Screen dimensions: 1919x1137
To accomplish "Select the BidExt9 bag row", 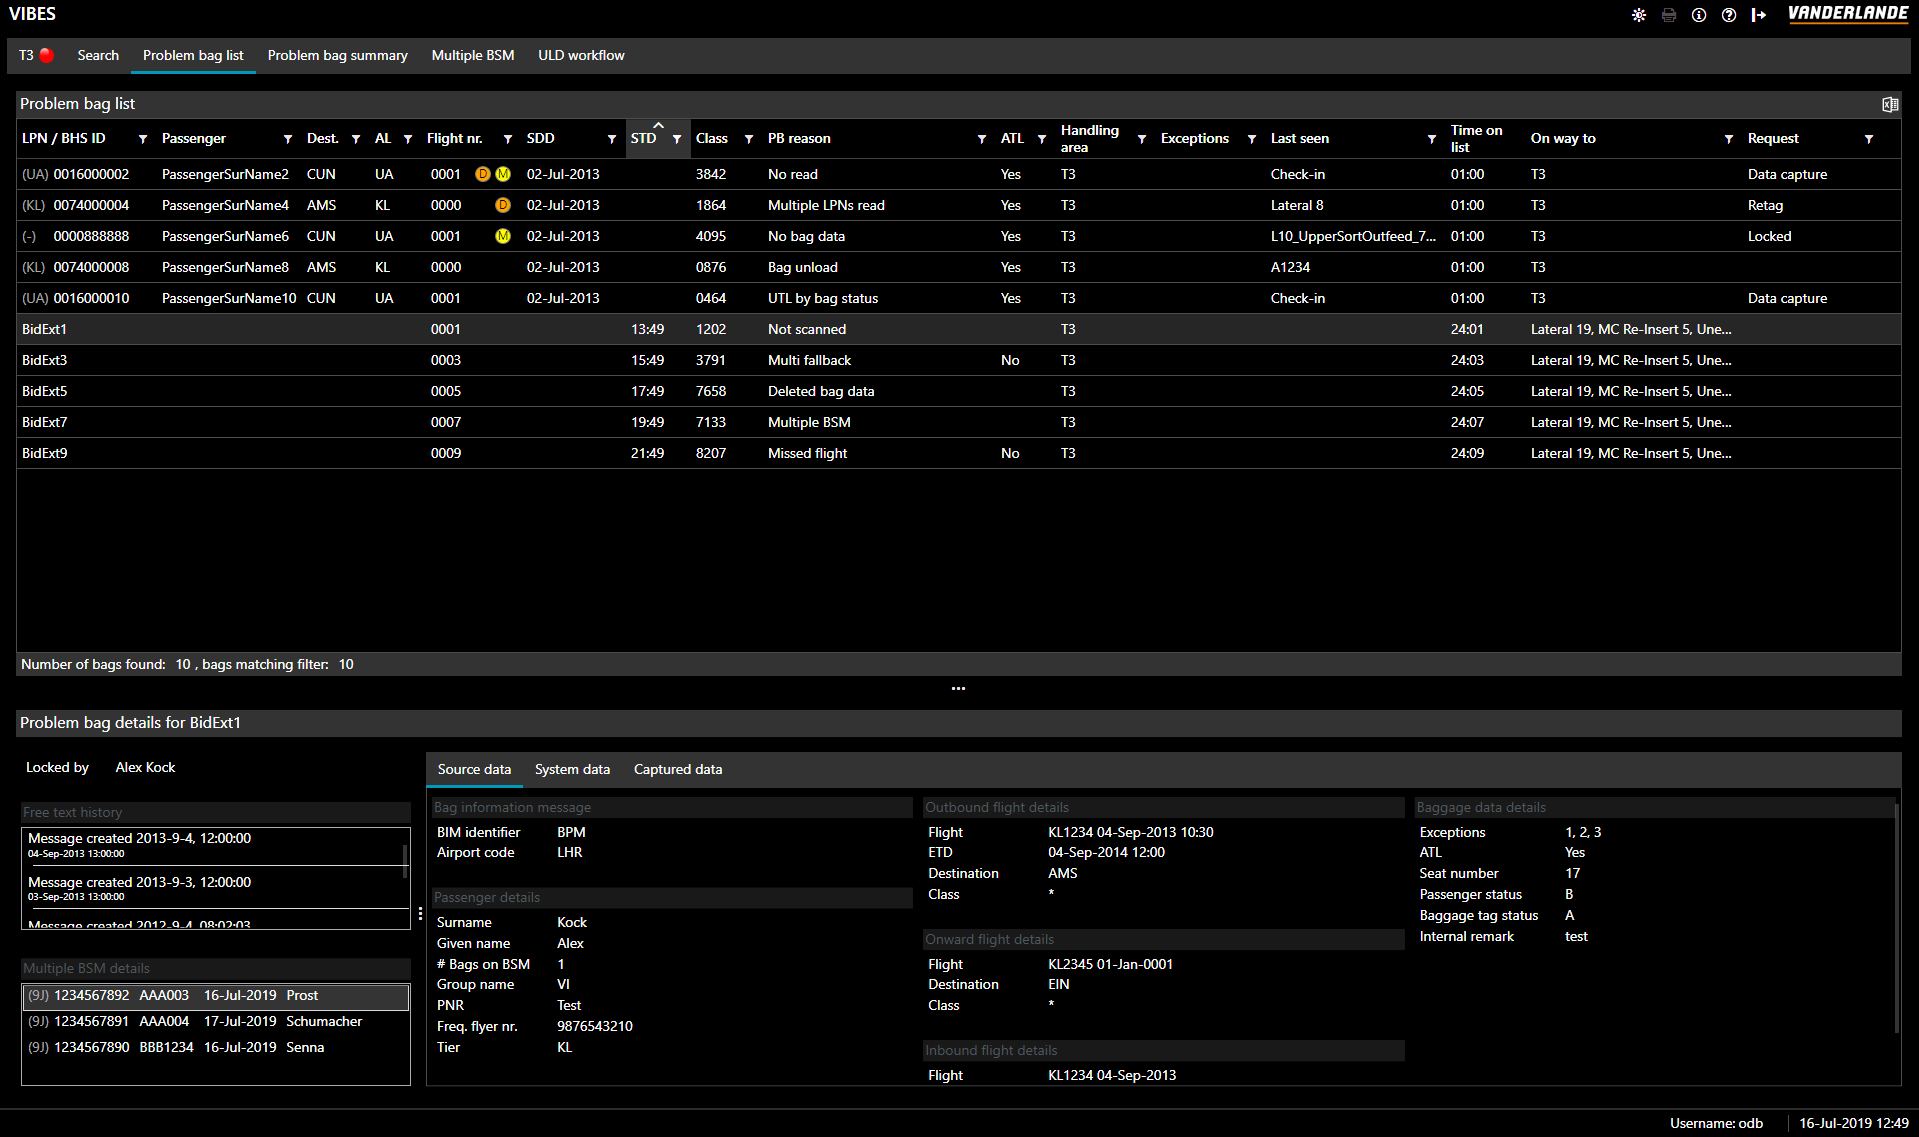I will 958,453.
